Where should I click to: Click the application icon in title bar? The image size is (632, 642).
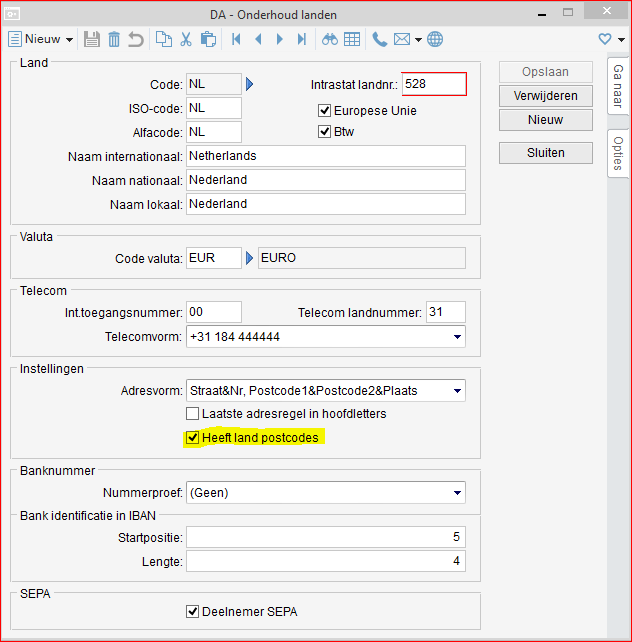point(12,14)
